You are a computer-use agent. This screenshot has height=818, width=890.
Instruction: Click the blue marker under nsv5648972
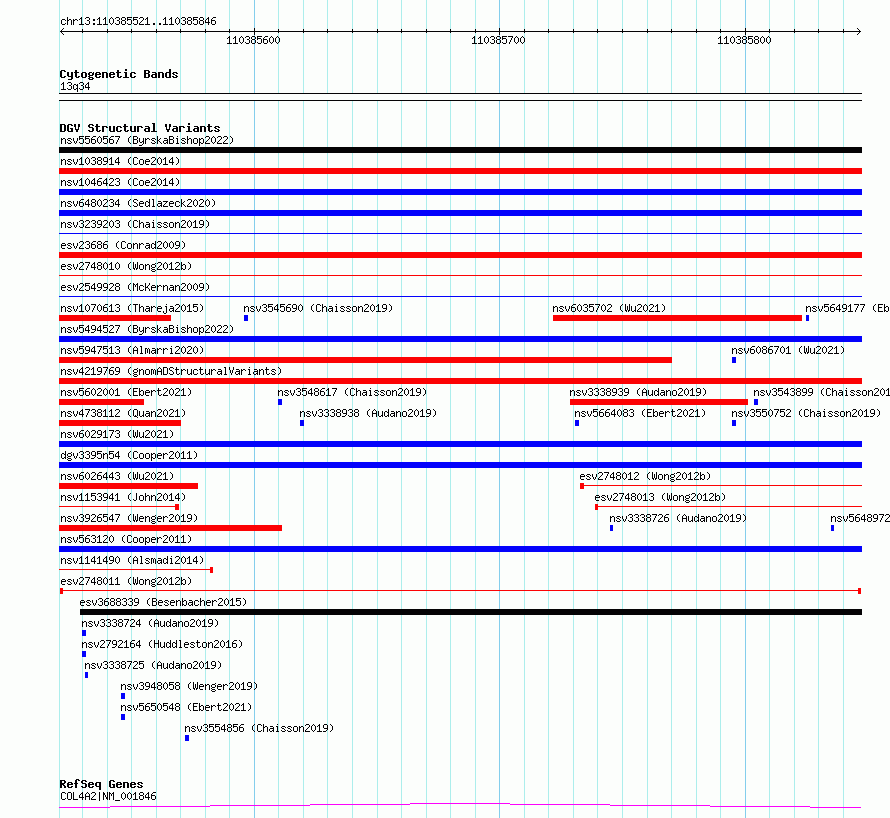click(x=833, y=528)
